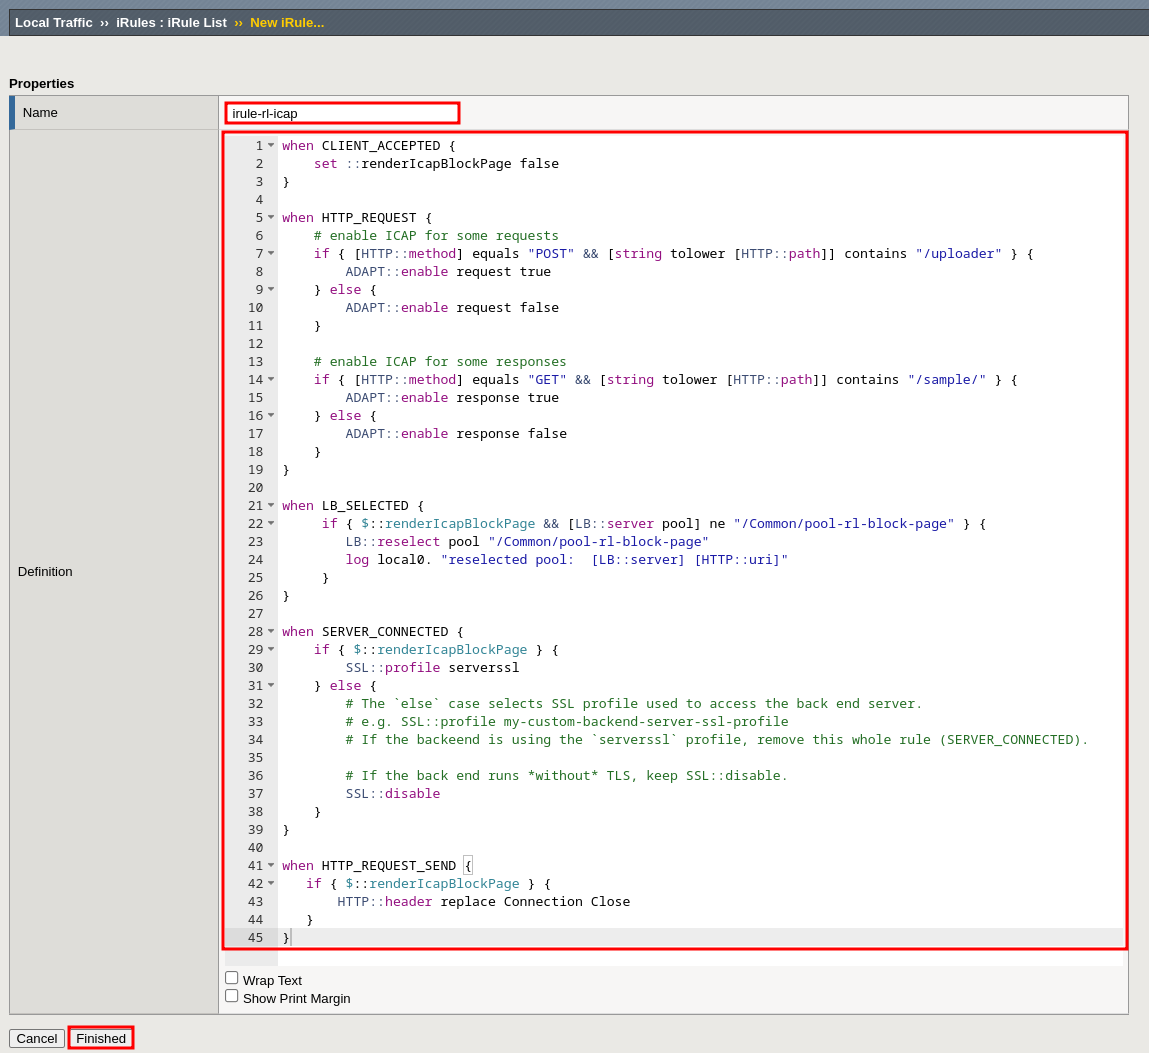Click the Finished button
1149x1053 pixels.
[101, 1038]
